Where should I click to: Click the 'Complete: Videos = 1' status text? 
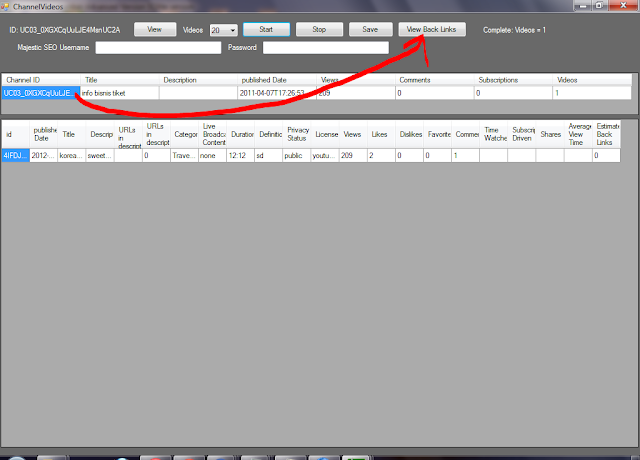click(x=514, y=30)
